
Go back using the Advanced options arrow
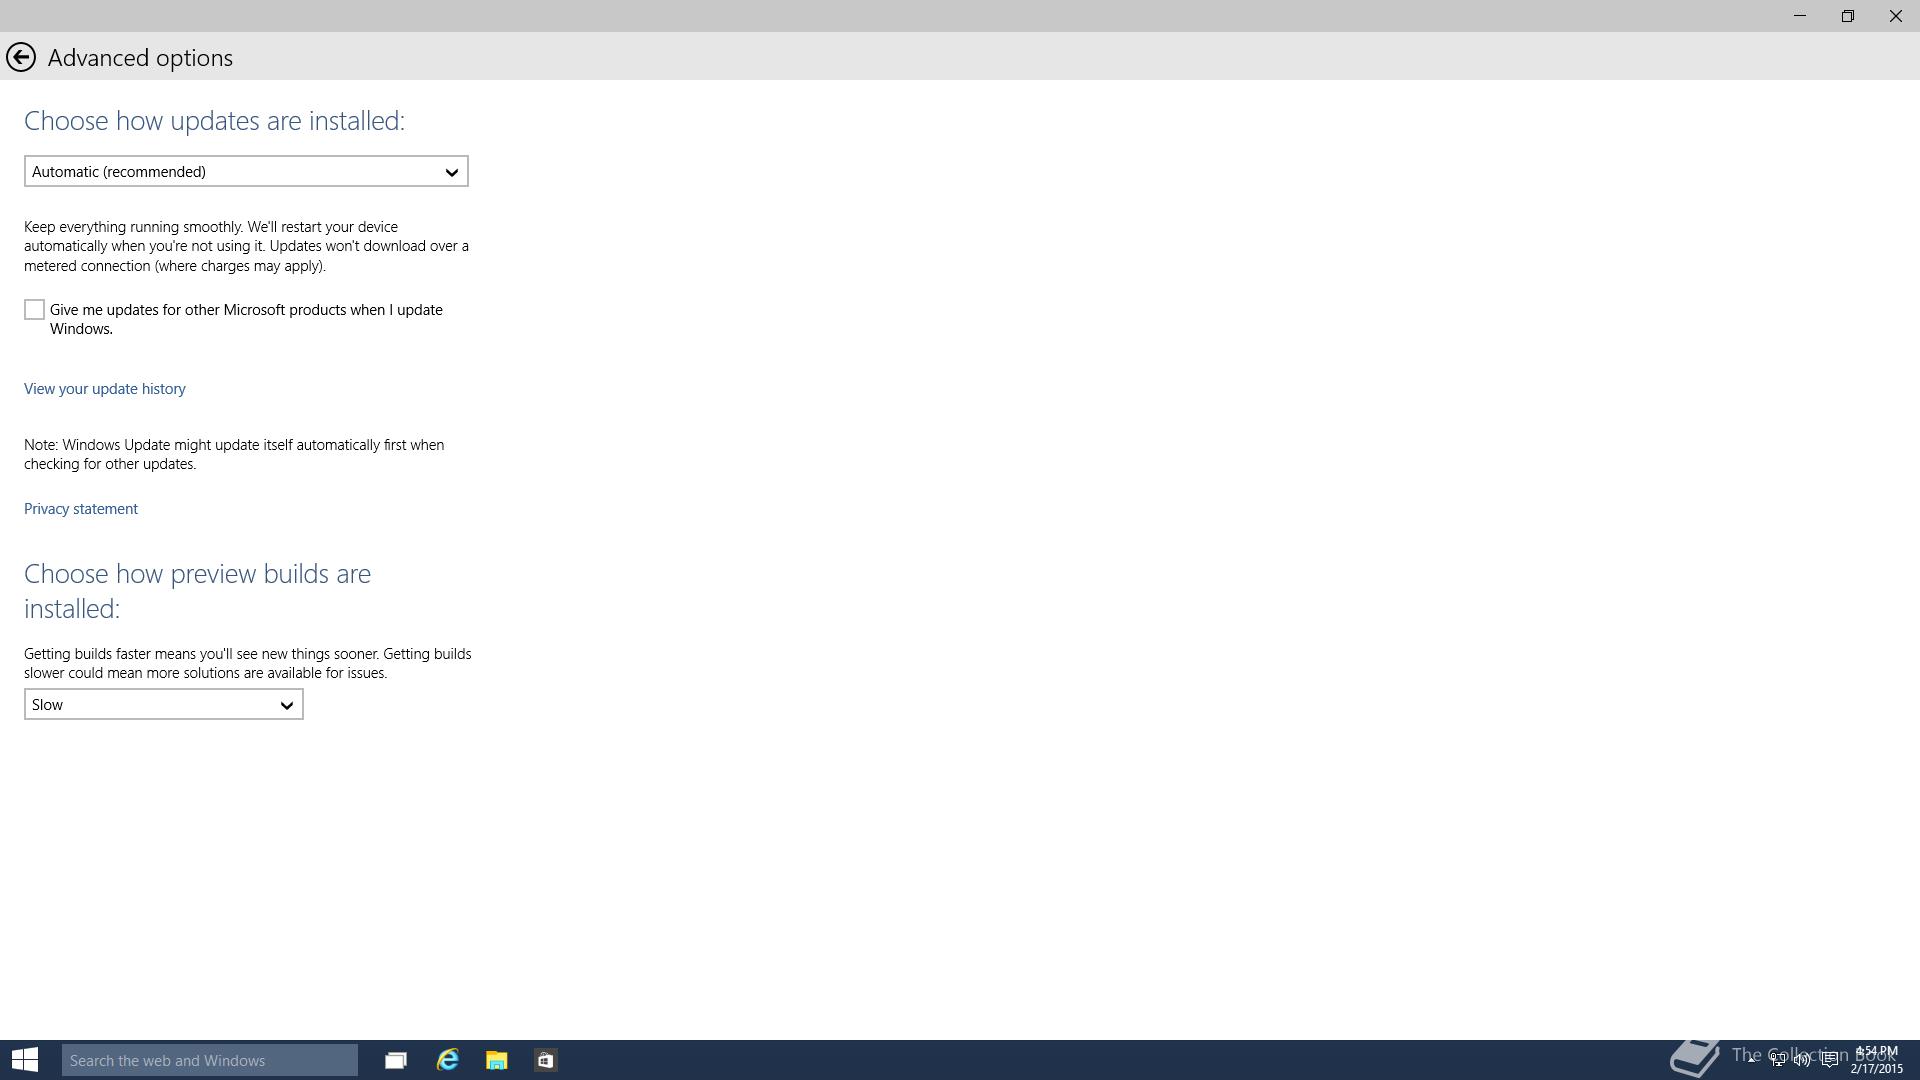tap(21, 57)
